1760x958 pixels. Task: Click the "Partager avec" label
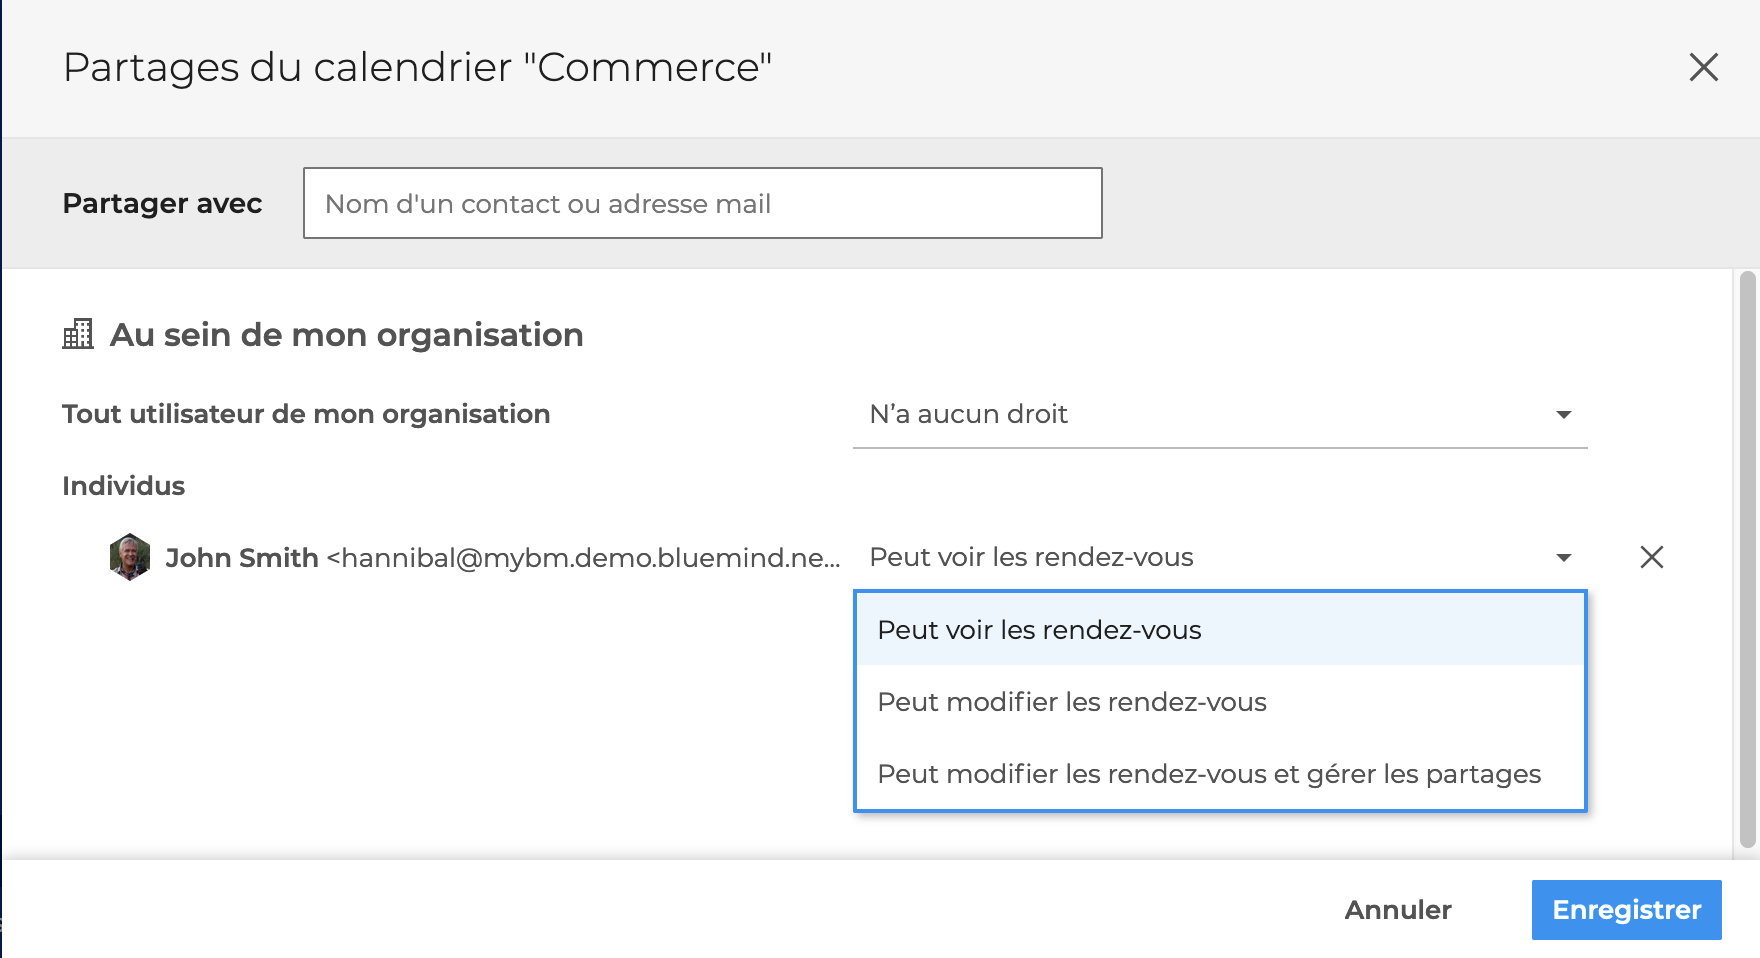coord(162,203)
